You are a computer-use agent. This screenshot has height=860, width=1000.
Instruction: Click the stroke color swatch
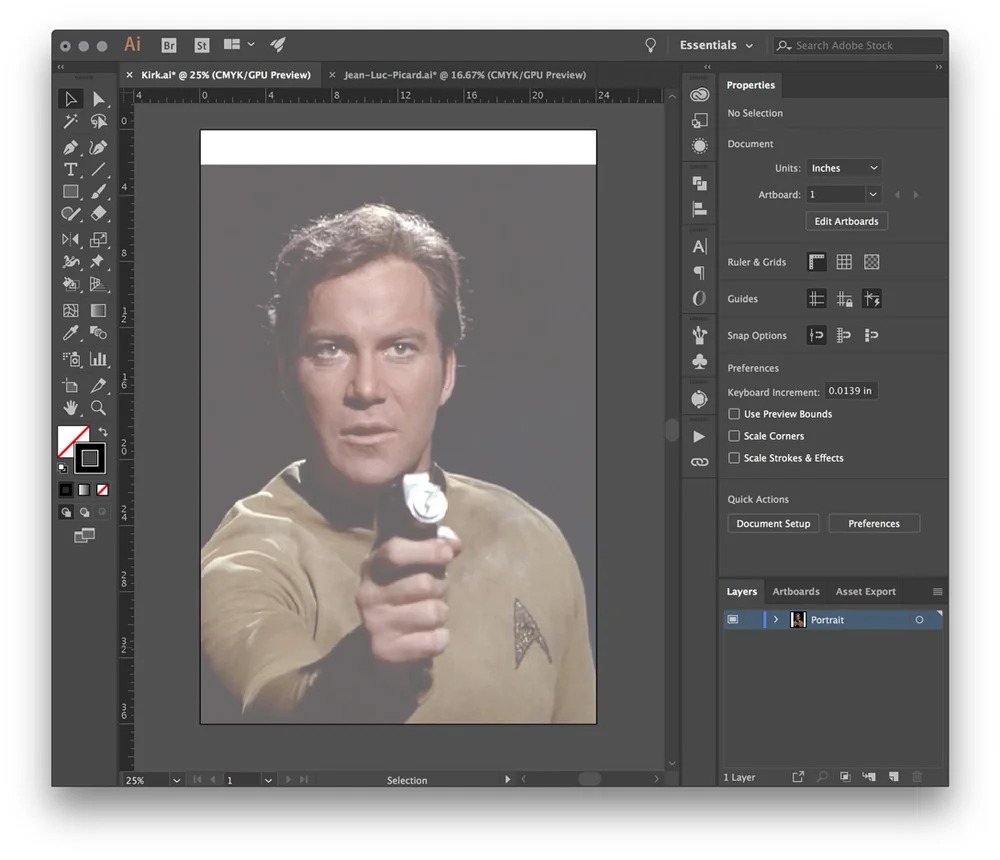tap(90, 458)
